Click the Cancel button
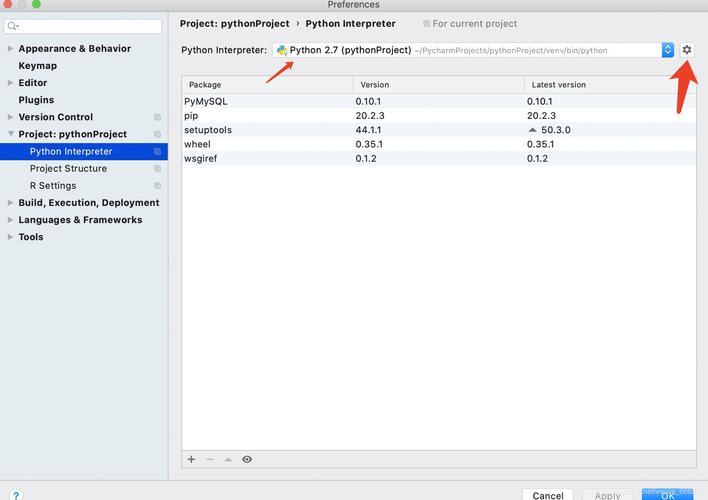The height and width of the screenshot is (500, 708). click(x=548, y=495)
